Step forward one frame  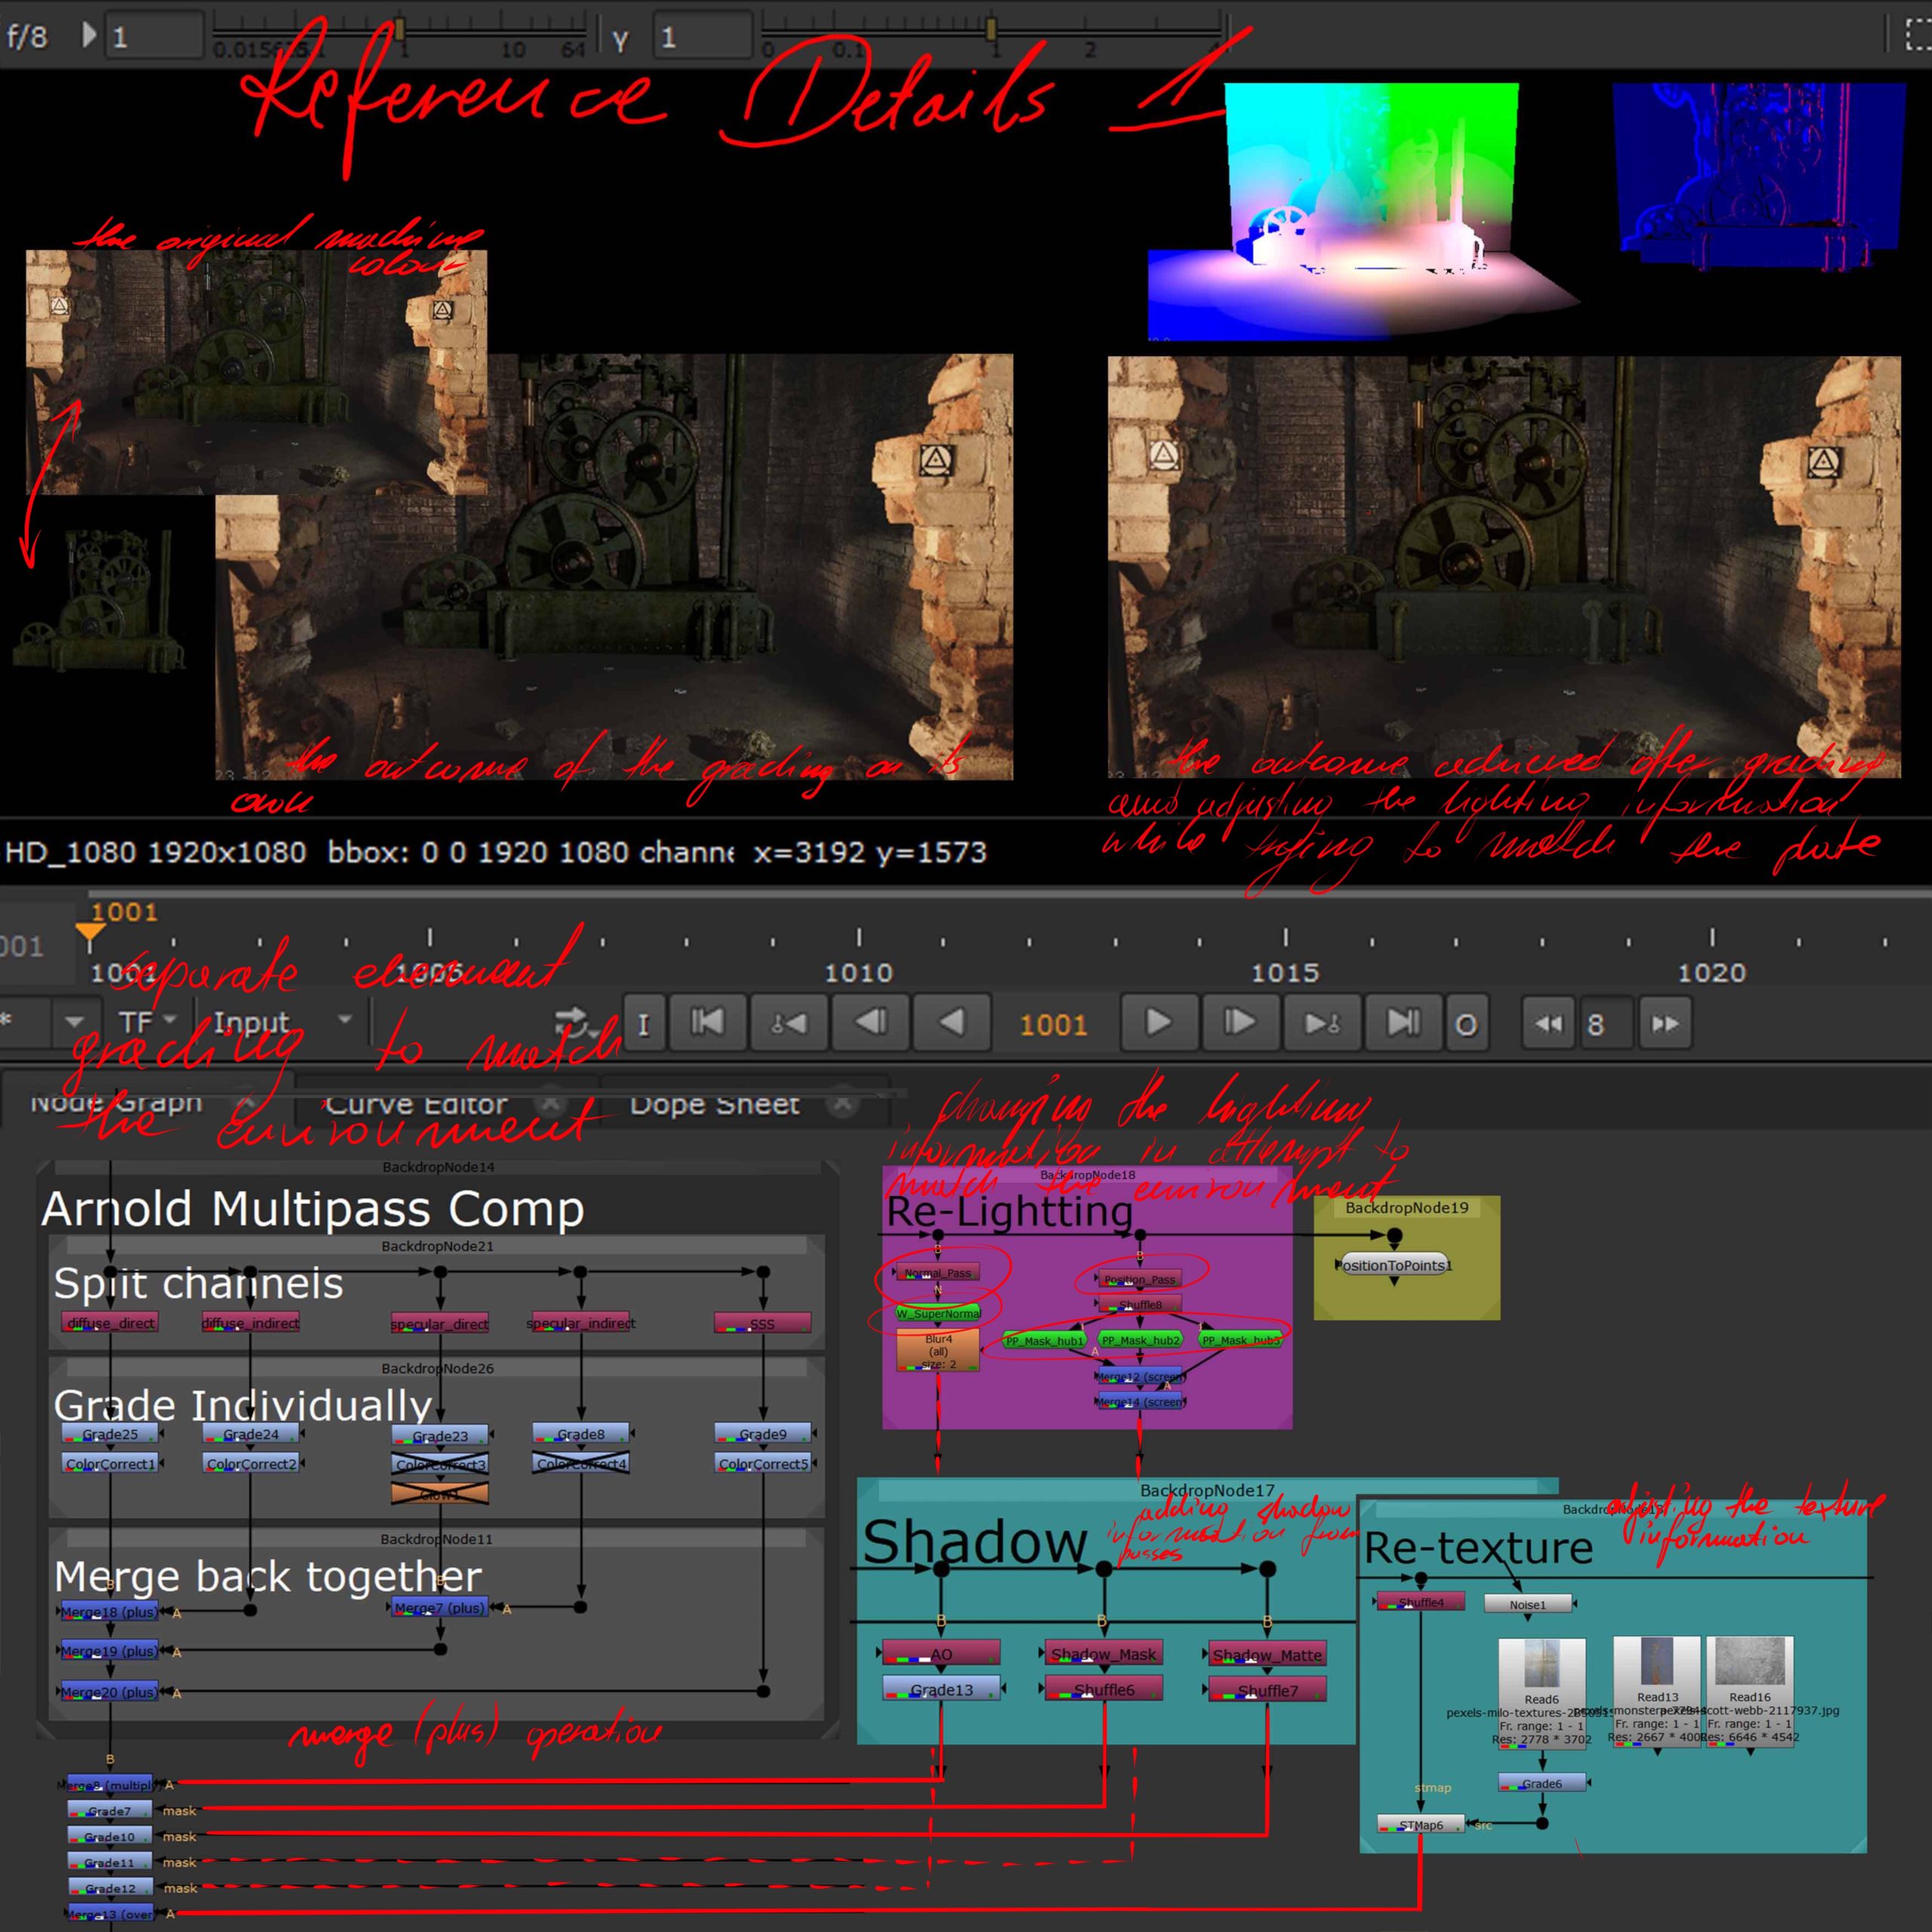pos(1239,1023)
